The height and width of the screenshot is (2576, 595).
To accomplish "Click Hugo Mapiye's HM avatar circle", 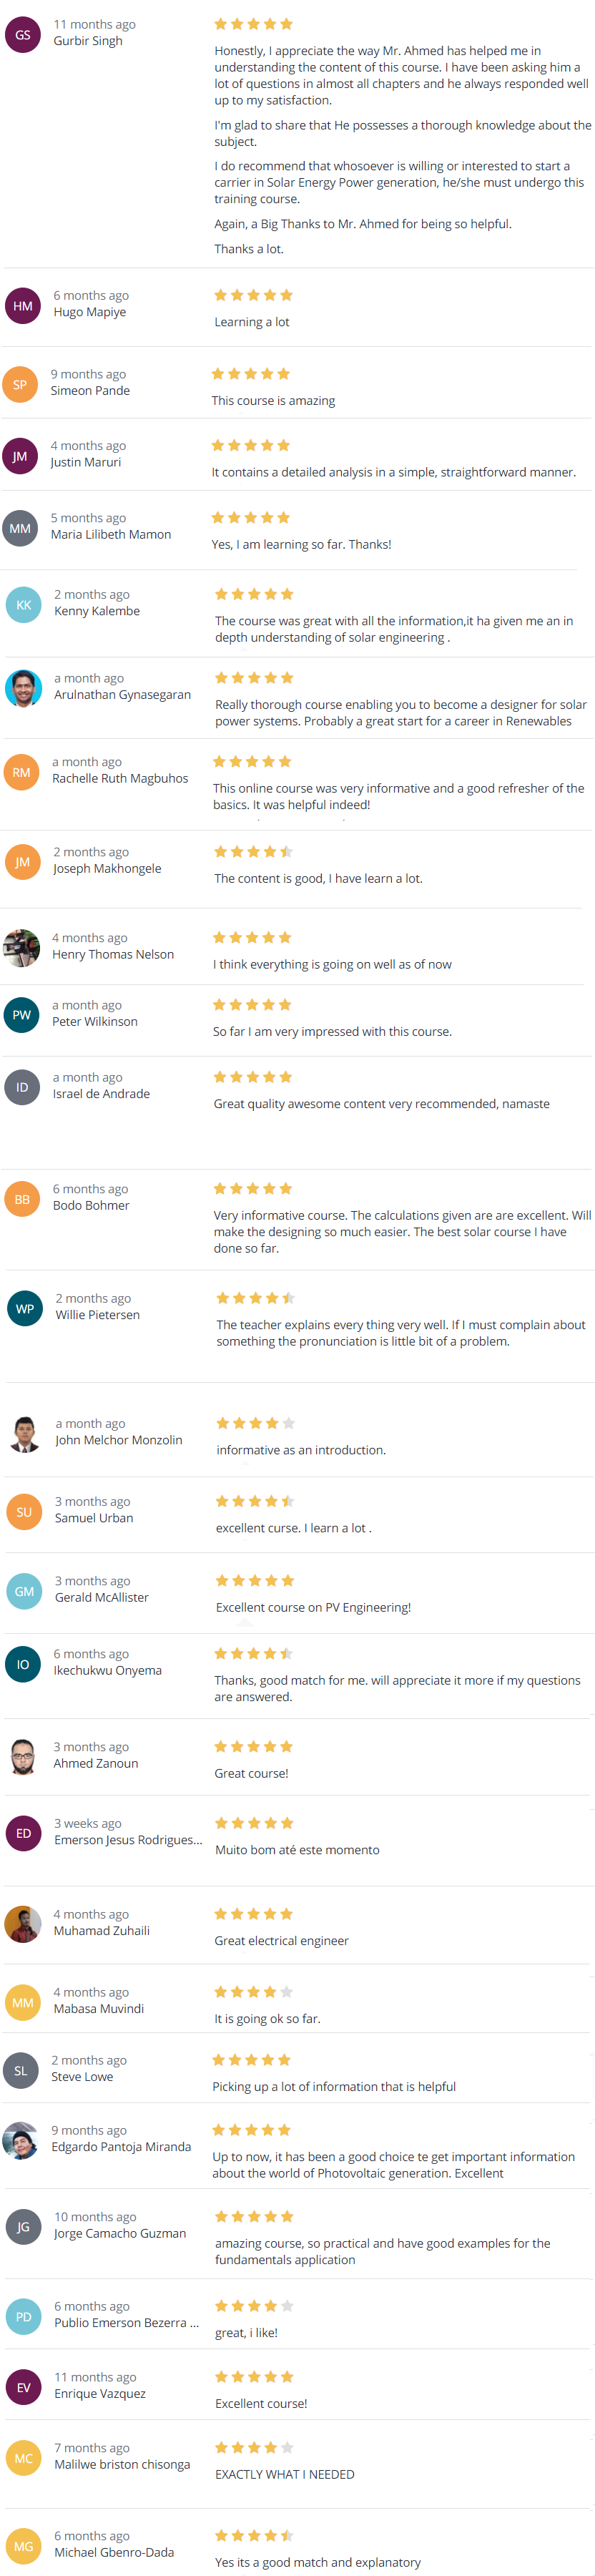I will click(x=22, y=306).
